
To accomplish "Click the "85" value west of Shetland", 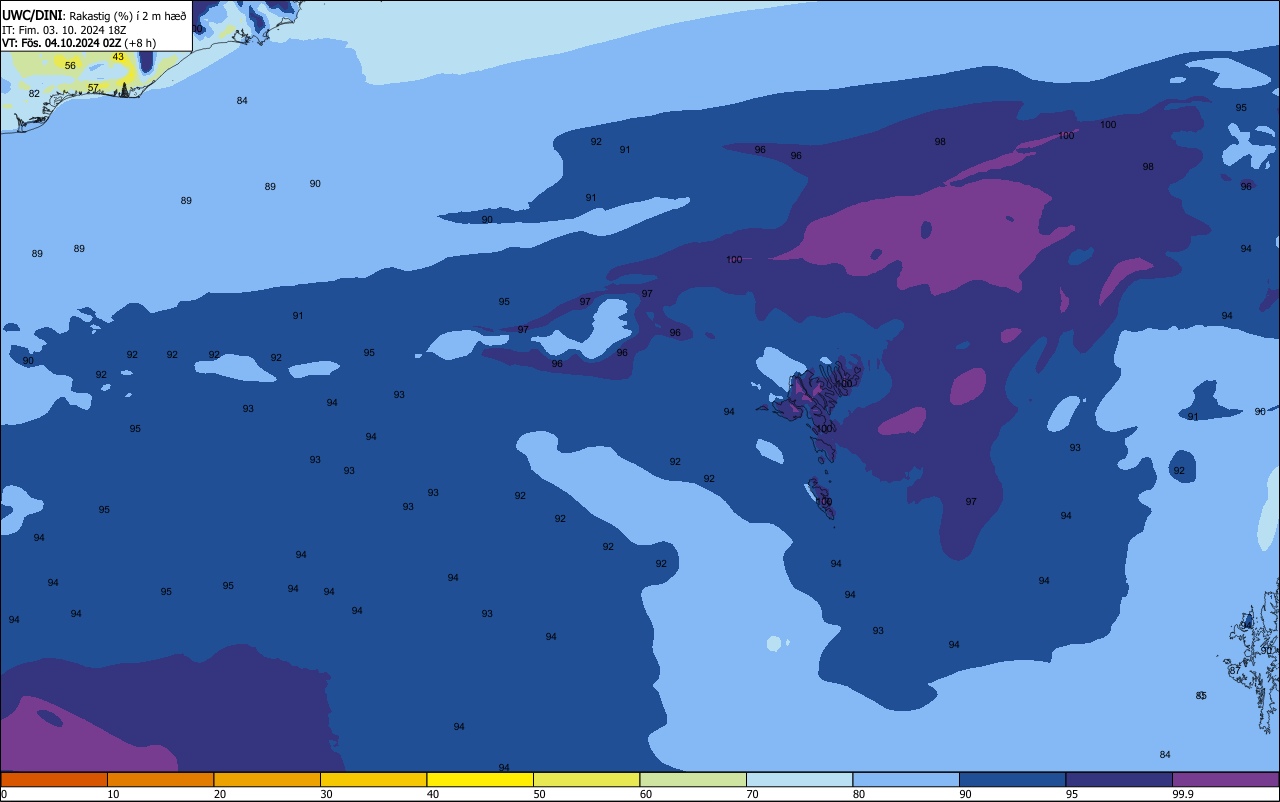I will [1201, 696].
